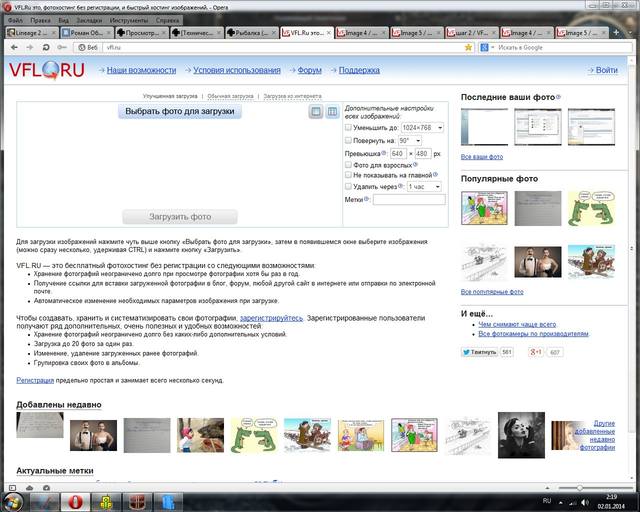Screen dimensions: 640x512
Task: Open the black-and-white woman portrait in Добавлены недавно
Action: [x=521, y=435]
